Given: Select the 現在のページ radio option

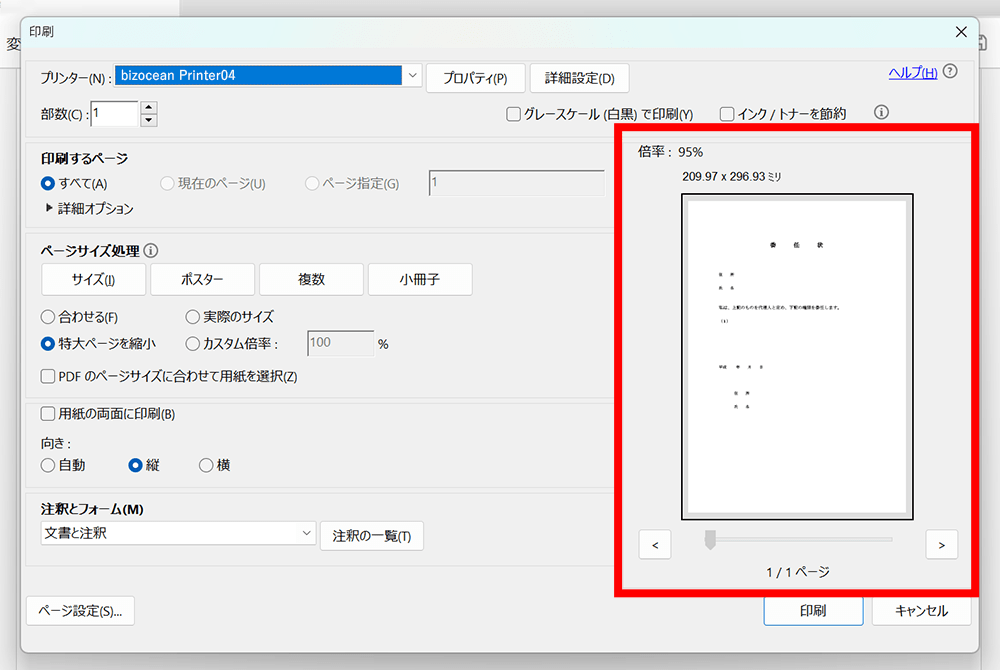Looking at the screenshot, I should [x=167, y=184].
